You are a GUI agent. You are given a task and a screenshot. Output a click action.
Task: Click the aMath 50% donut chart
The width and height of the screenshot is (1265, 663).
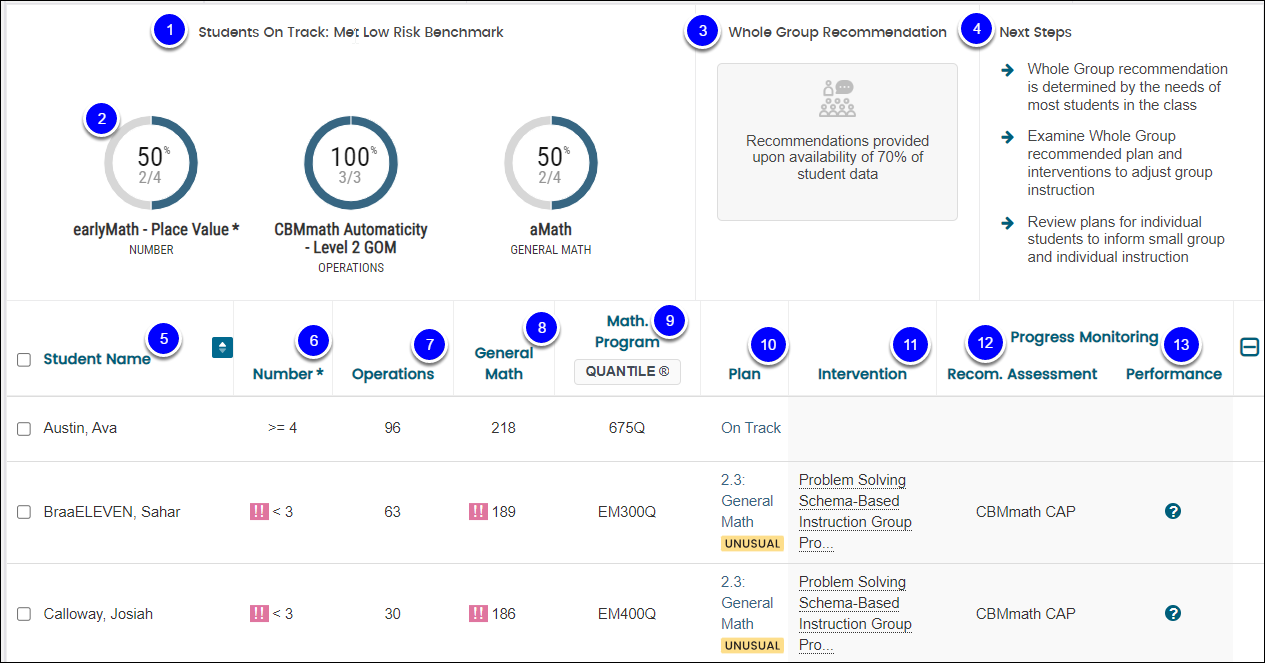tap(550, 162)
